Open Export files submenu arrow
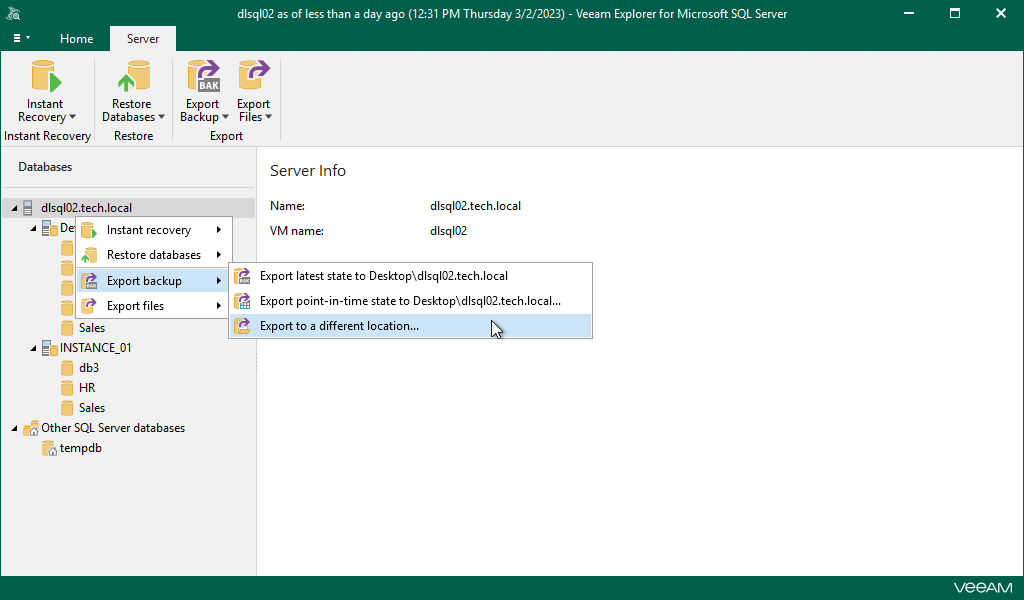 coord(219,306)
